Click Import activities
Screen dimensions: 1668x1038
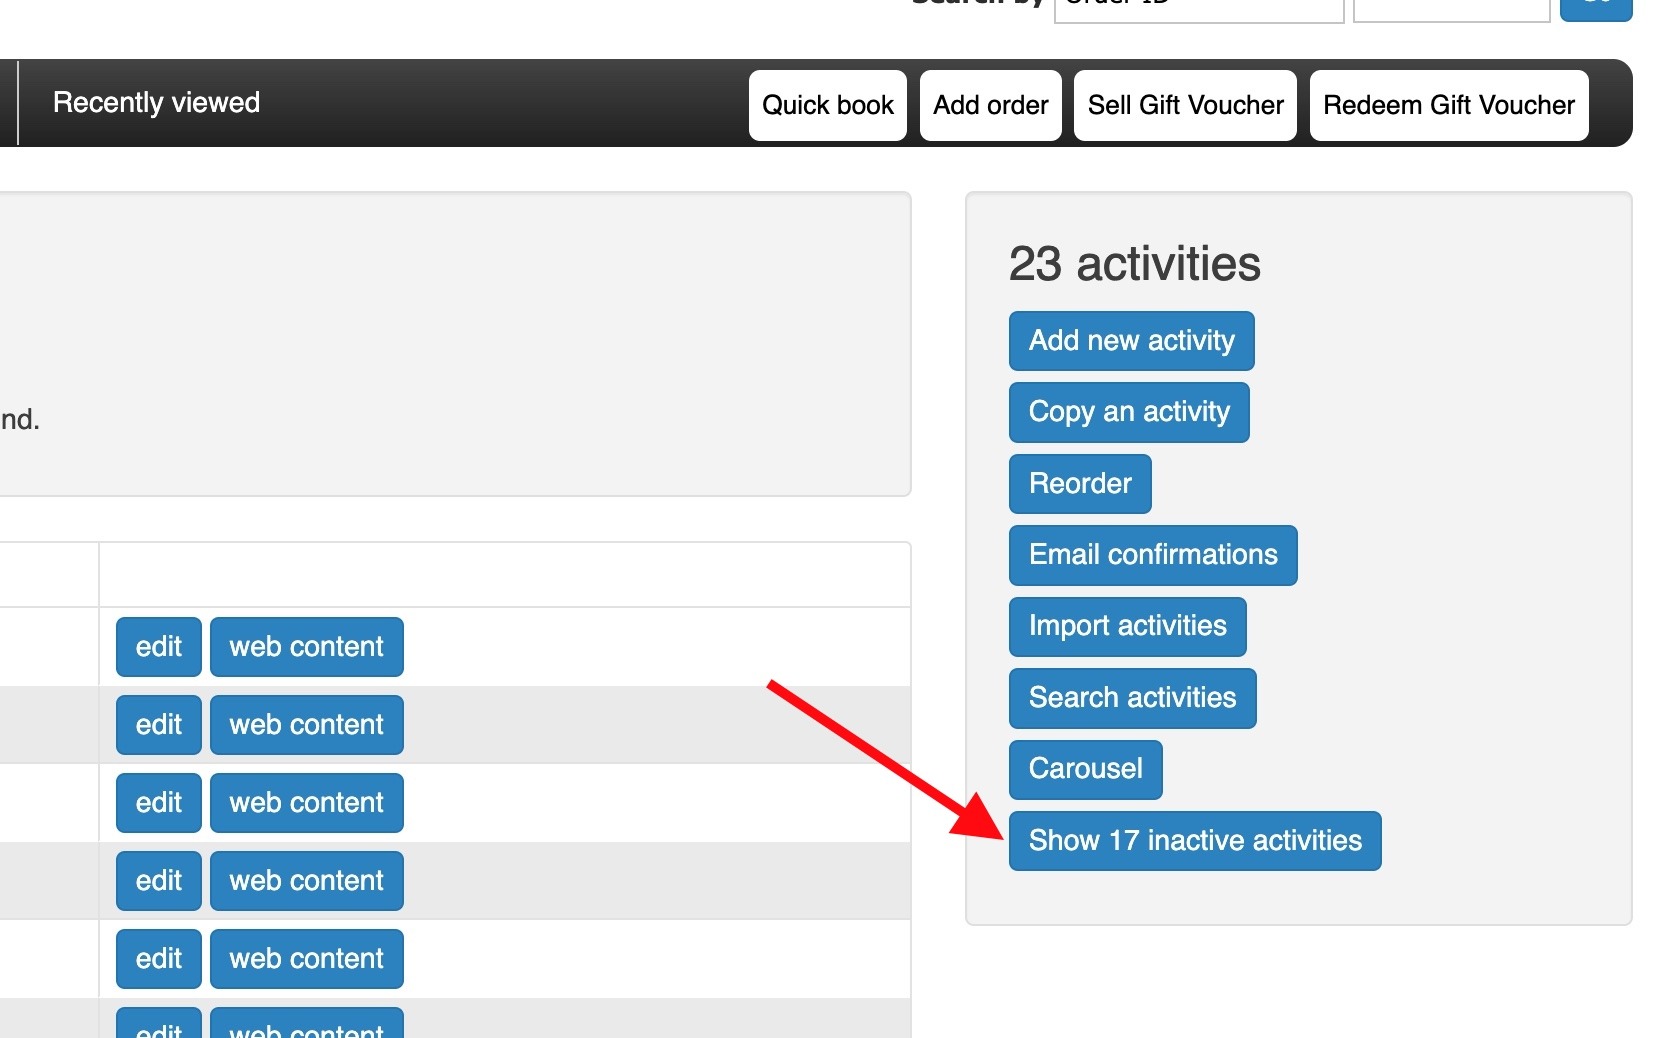pyautogui.click(x=1128, y=626)
